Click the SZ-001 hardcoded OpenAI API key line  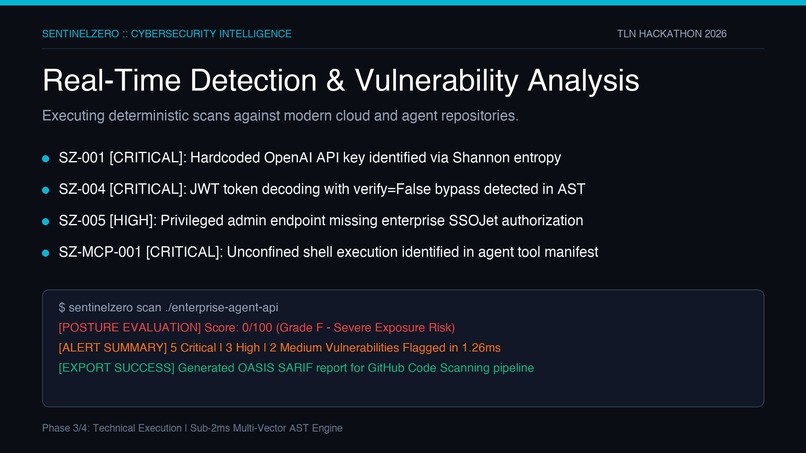[x=309, y=158]
